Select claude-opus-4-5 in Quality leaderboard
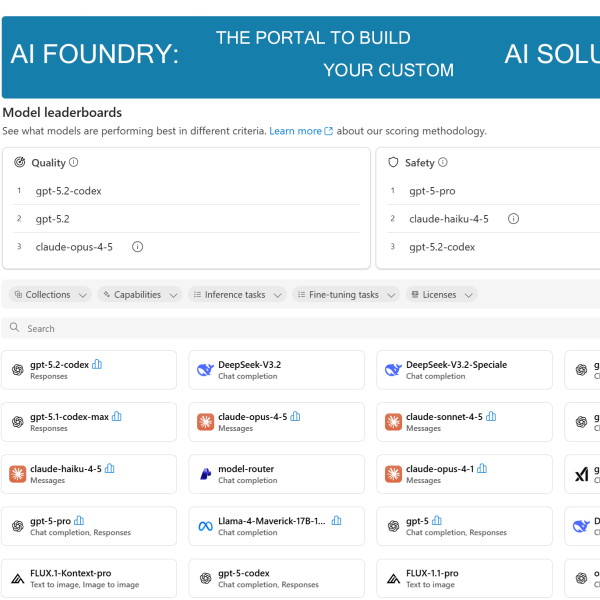600x600 pixels. tap(74, 247)
